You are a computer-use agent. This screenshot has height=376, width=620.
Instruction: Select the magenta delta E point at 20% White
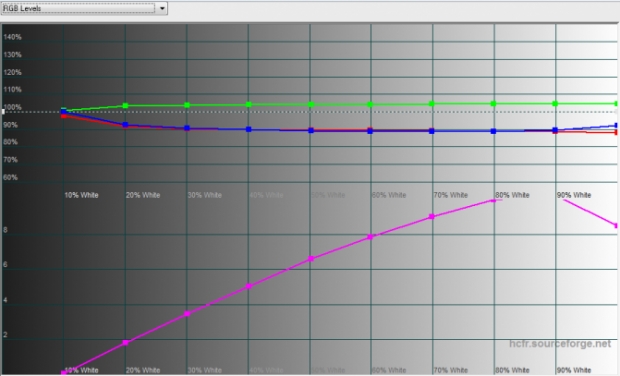[125, 343]
